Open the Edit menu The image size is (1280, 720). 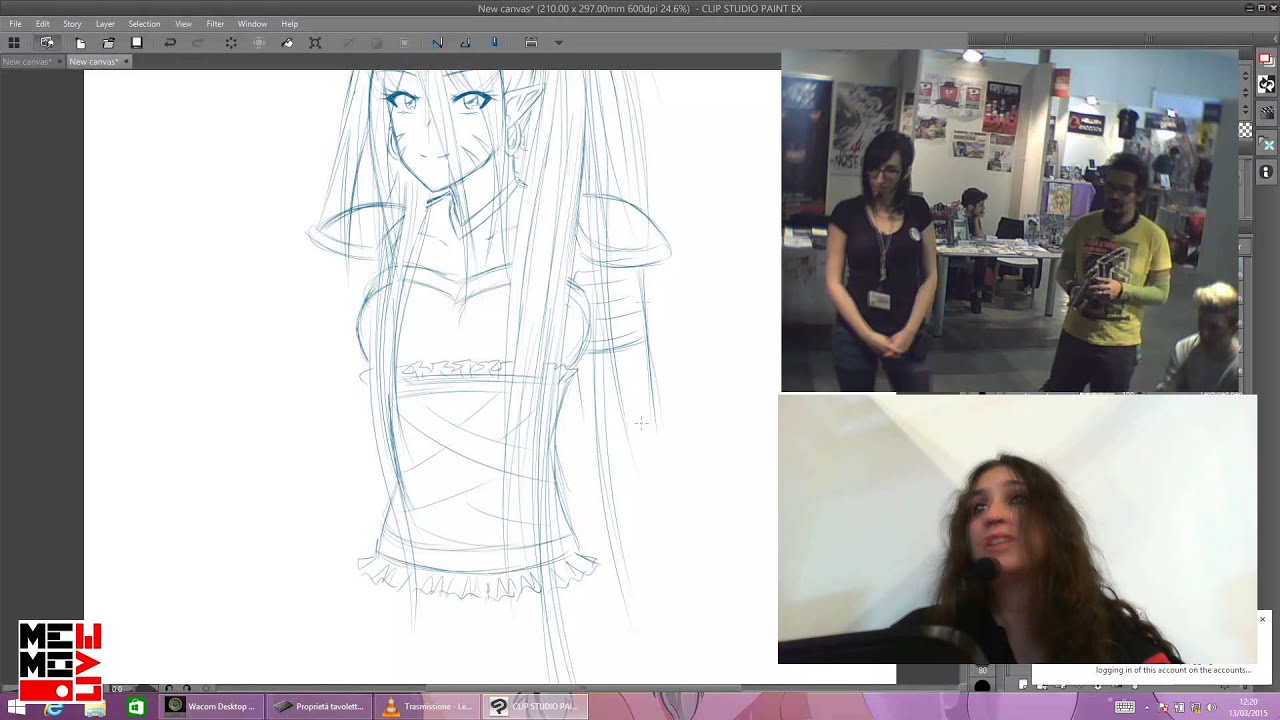pos(42,24)
